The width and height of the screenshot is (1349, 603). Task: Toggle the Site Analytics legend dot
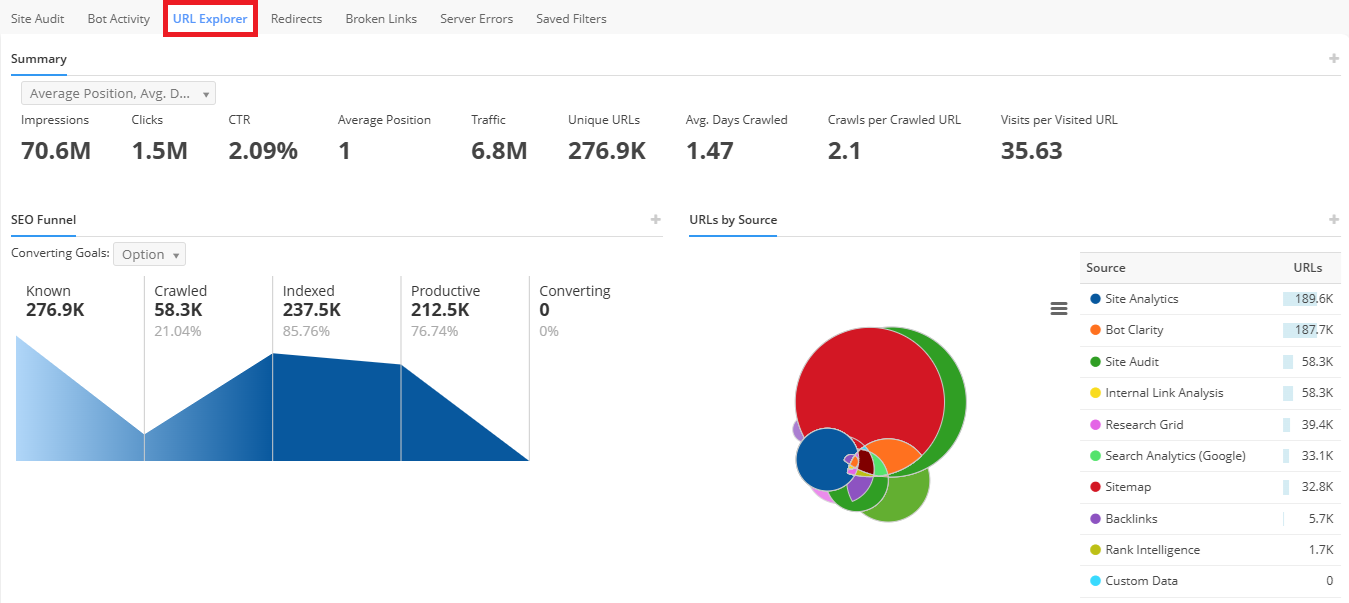click(x=1095, y=299)
